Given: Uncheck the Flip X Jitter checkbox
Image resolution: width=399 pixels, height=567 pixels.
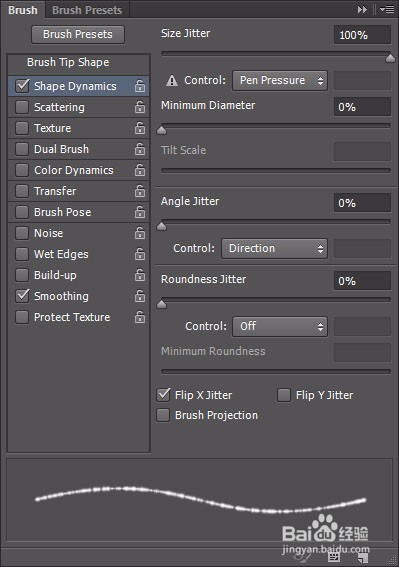Looking at the screenshot, I should tap(164, 395).
